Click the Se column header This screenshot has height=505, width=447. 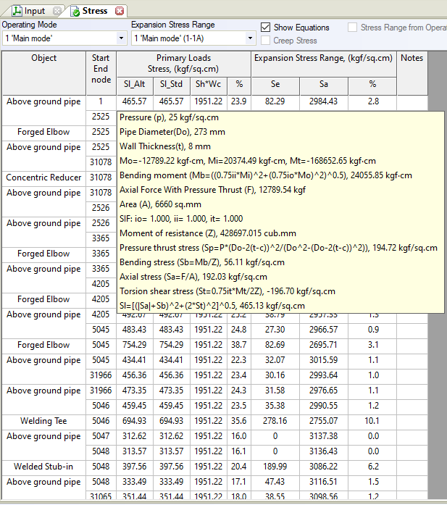coord(275,86)
